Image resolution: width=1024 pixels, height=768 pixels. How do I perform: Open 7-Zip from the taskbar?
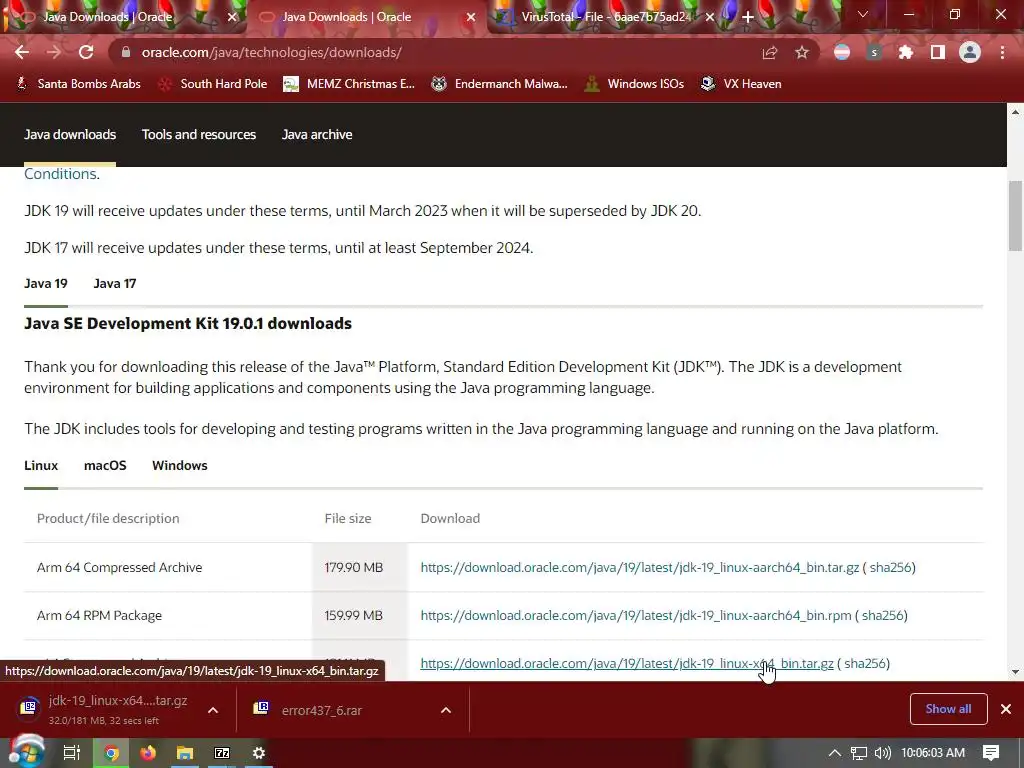(222, 753)
